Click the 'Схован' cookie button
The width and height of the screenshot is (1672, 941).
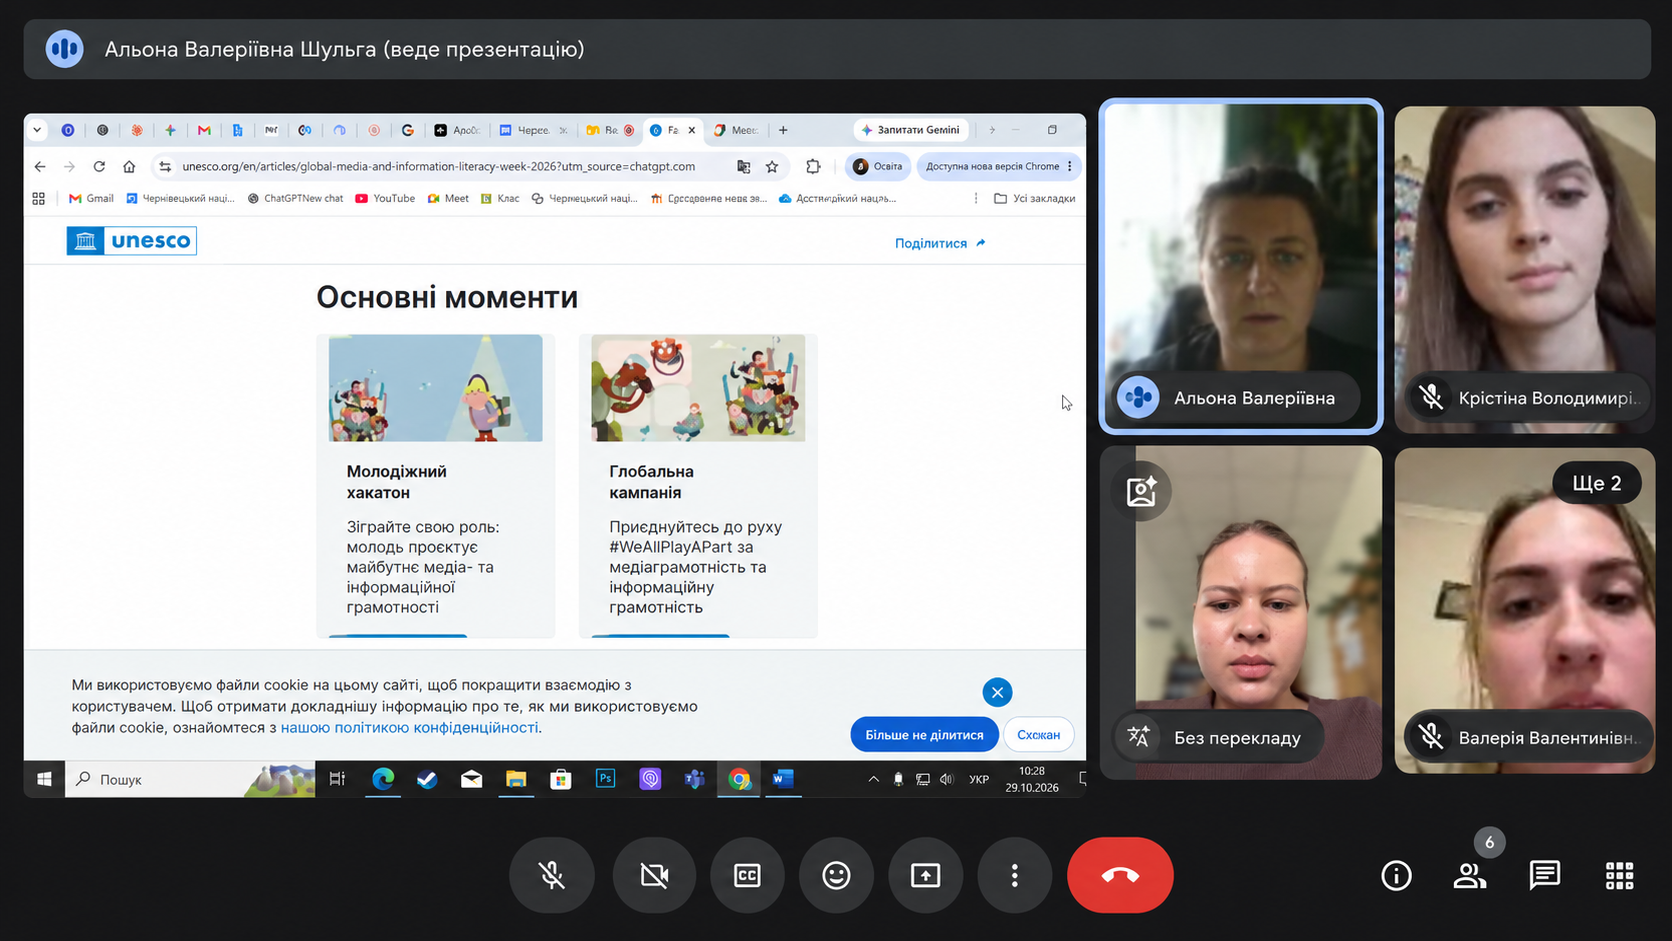click(x=1038, y=735)
